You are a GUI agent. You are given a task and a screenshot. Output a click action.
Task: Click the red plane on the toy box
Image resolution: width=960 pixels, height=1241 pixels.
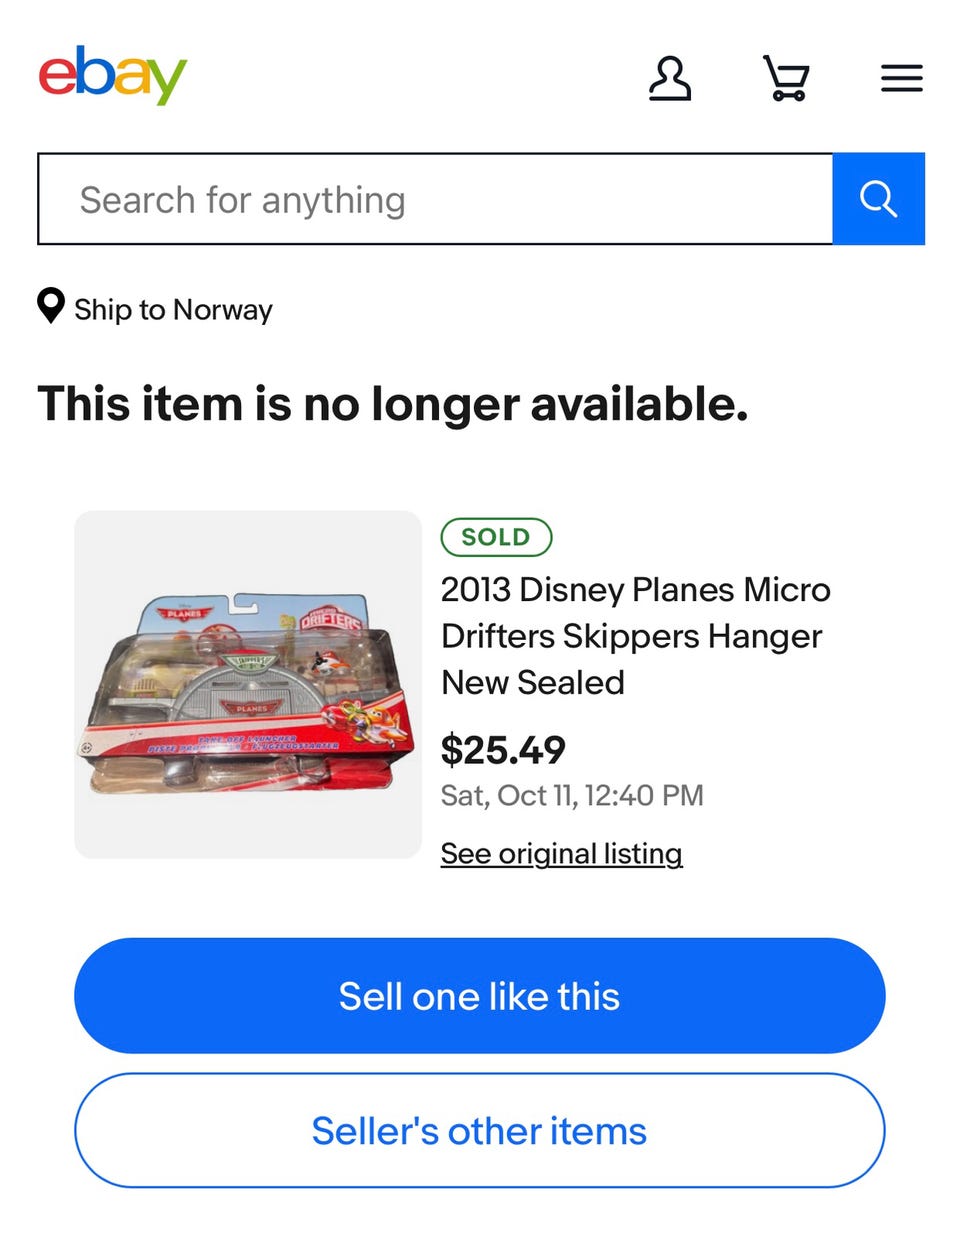pyautogui.click(x=368, y=722)
